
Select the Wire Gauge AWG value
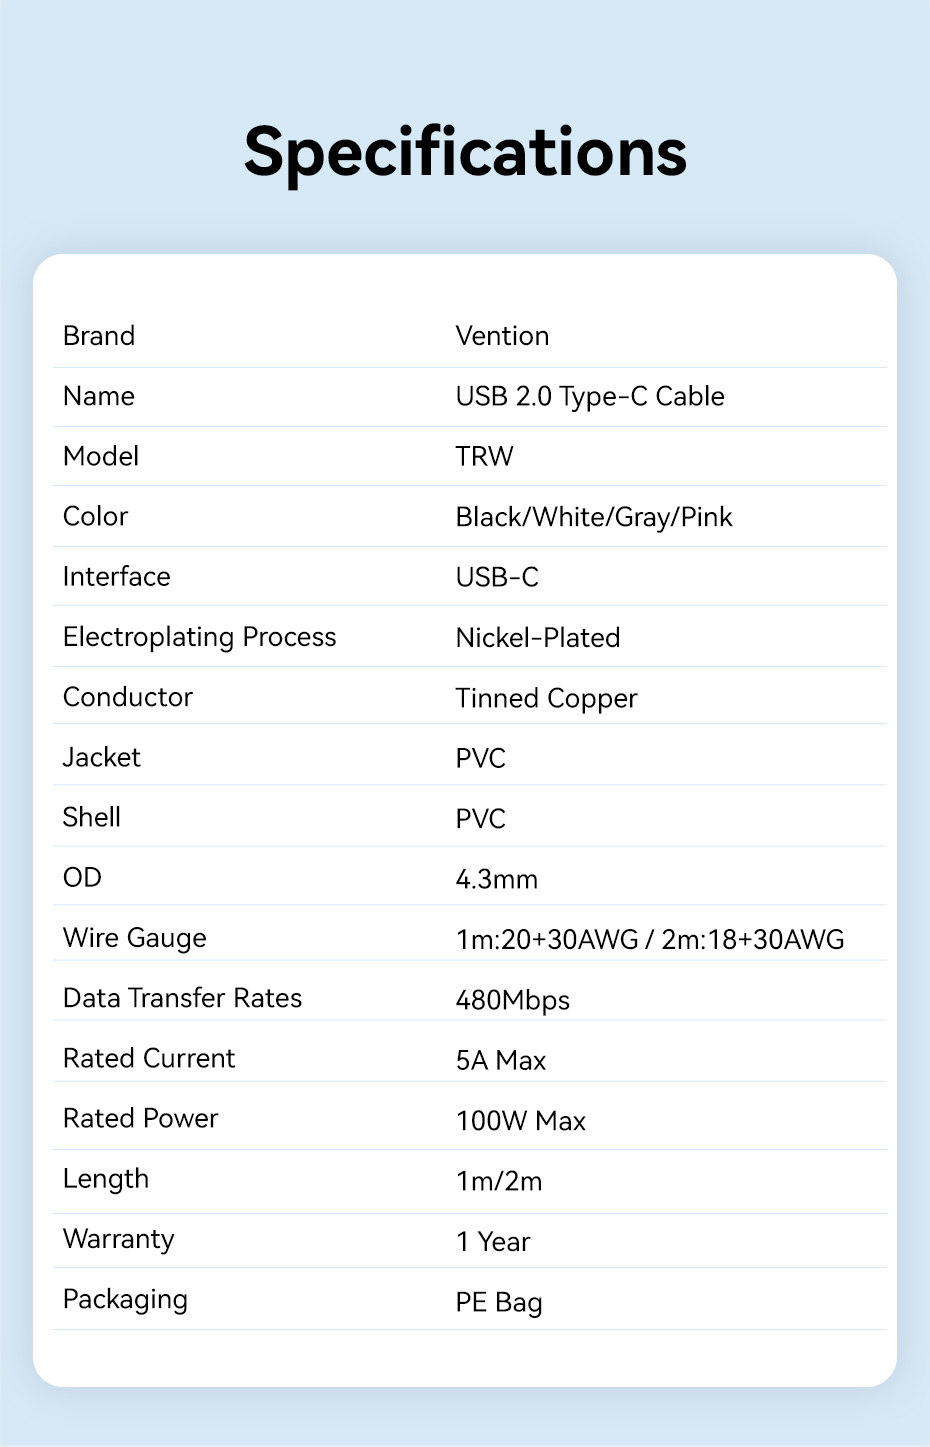650,940
